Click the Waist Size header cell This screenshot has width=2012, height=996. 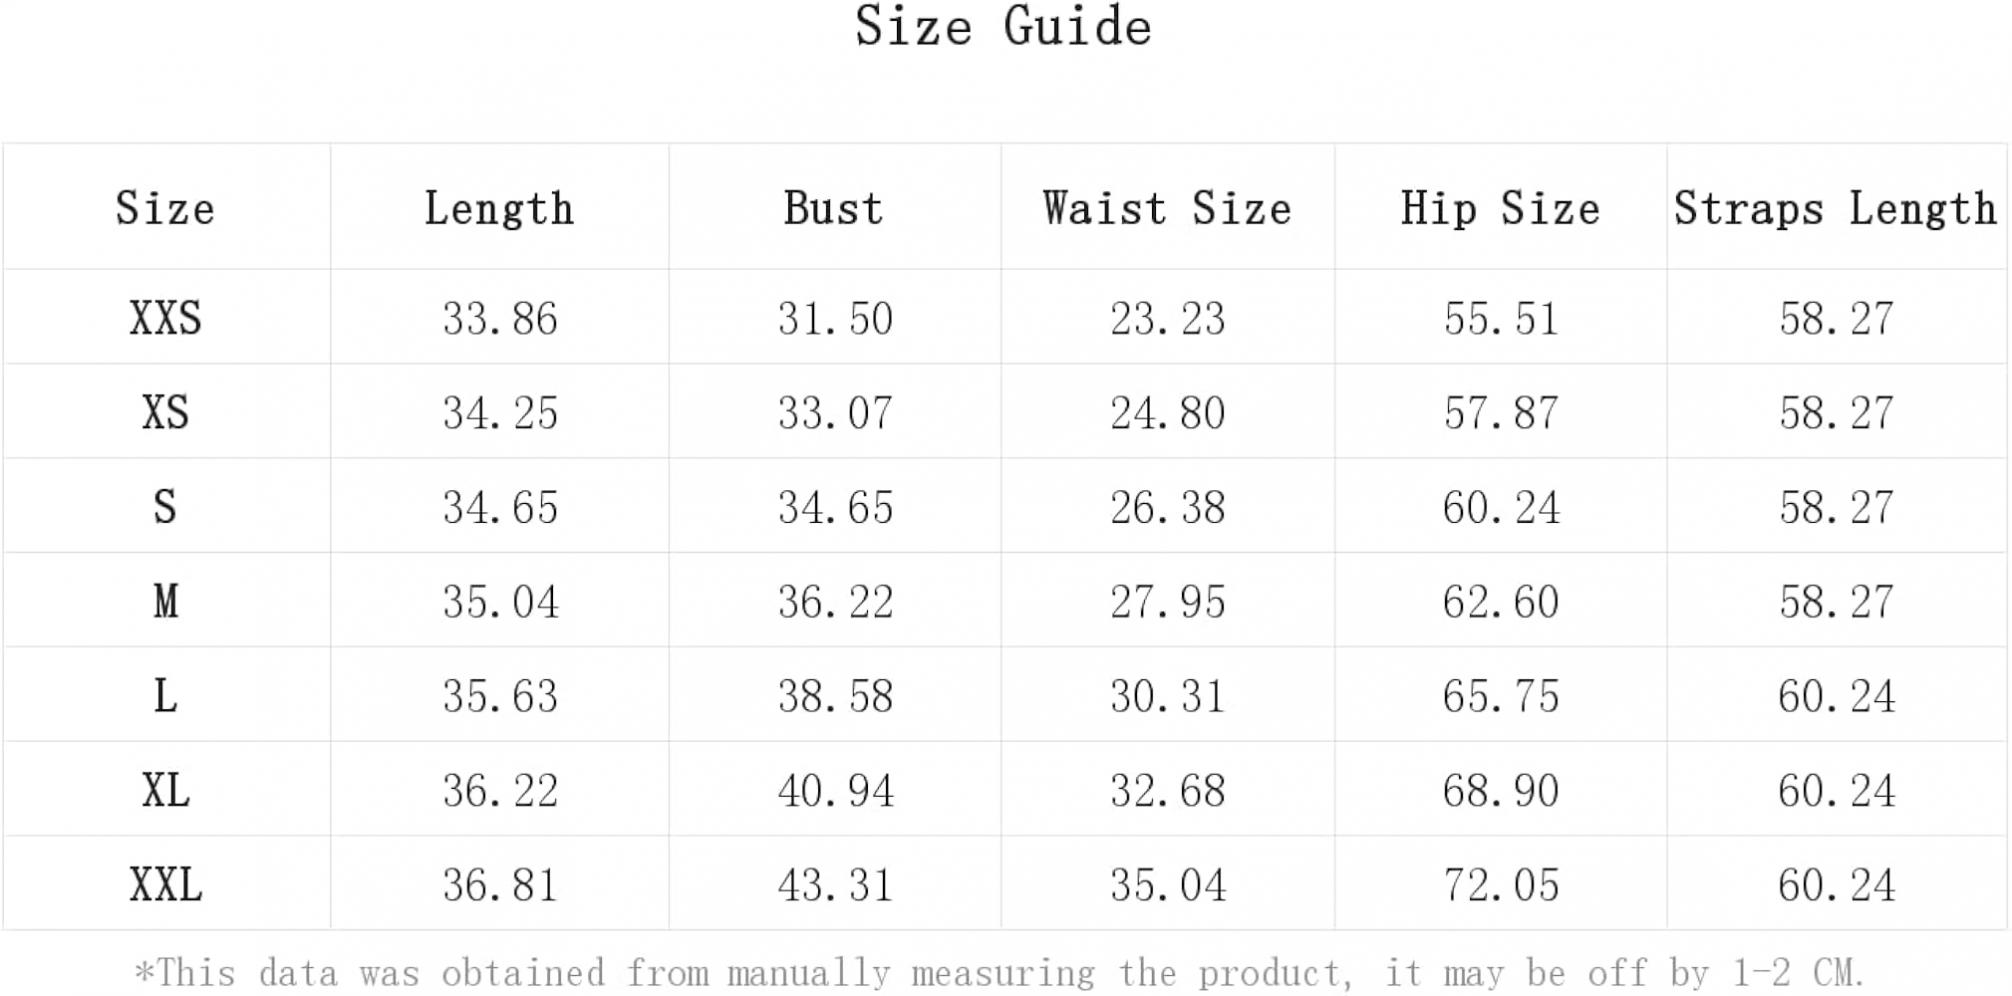[x=1167, y=208]
